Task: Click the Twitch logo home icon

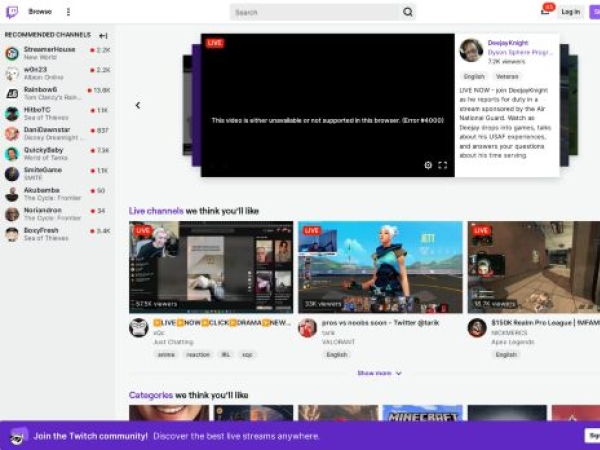Action: click(x=12, y=12)
